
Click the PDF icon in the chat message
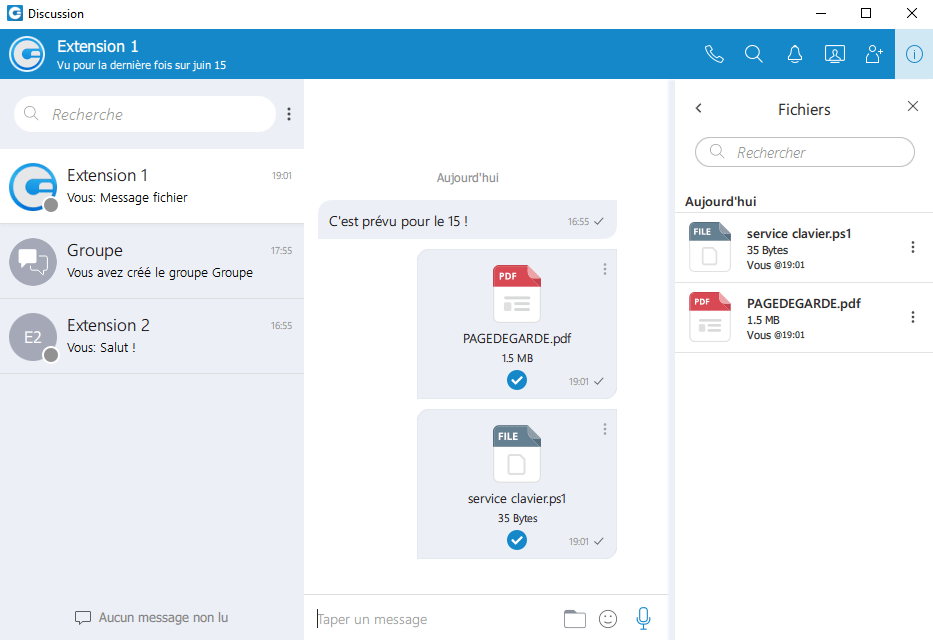pos(516,294)
